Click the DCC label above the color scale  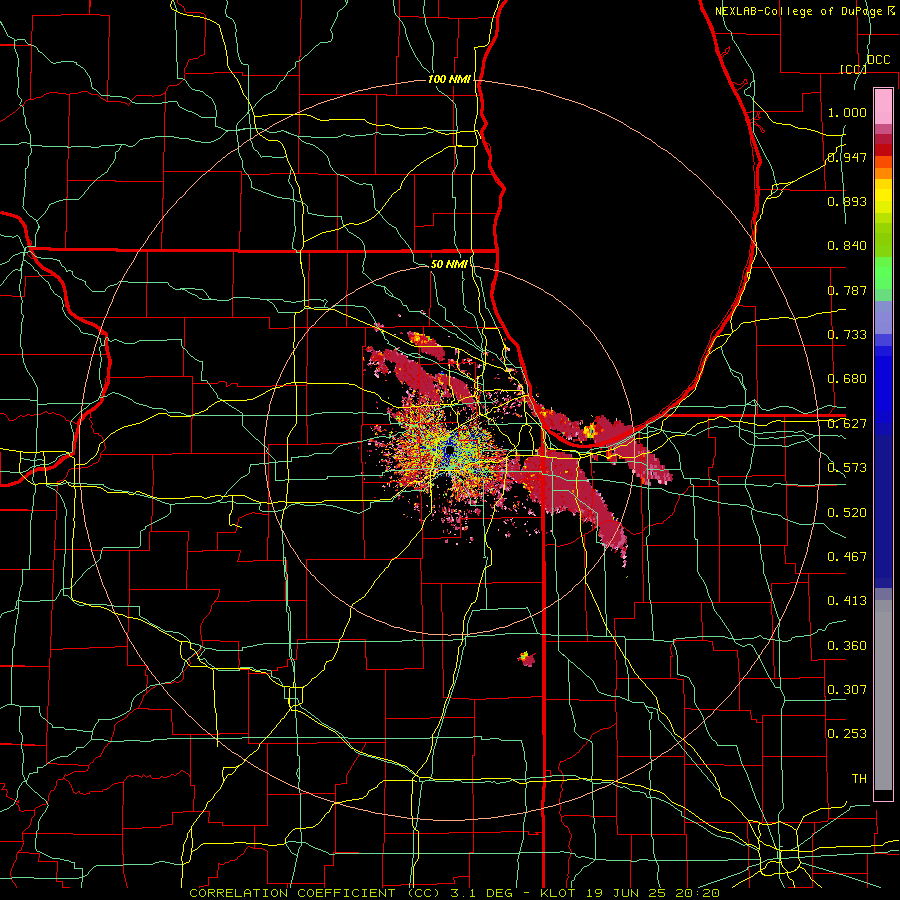click(878, 60)
